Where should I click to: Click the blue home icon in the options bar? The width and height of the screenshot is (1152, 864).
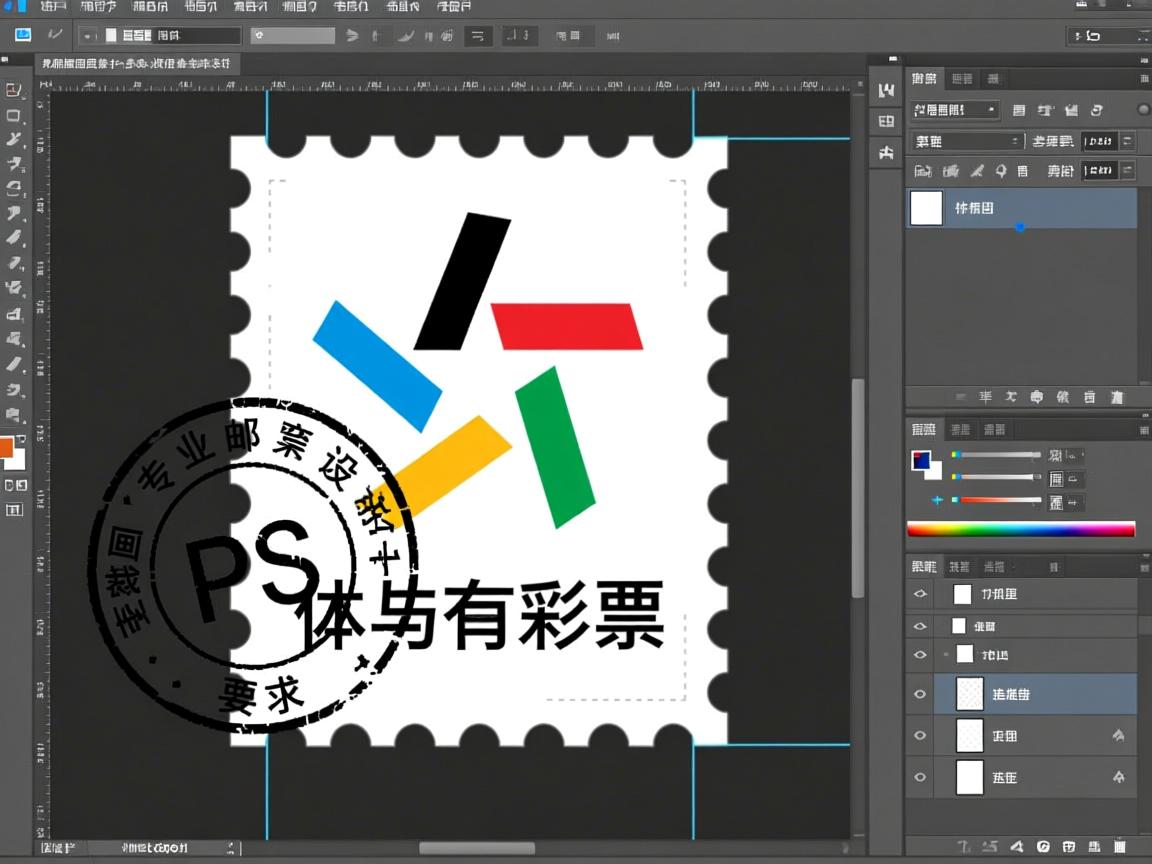tap(22, 35)
